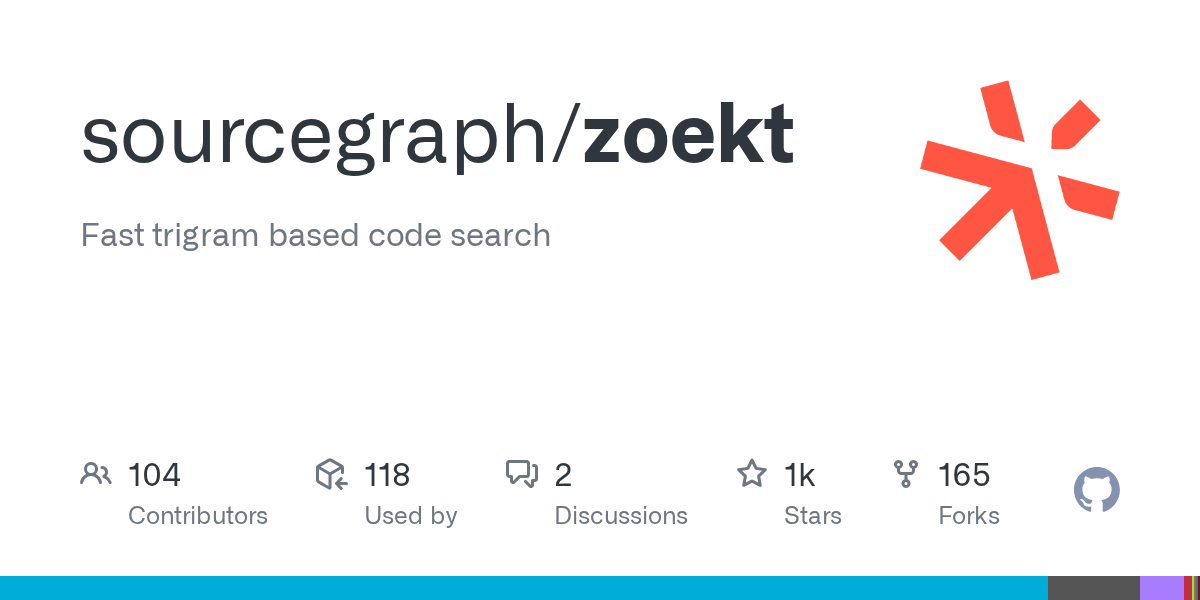Click the 104 contributors count
The image size is (1200, 600).
154,475
